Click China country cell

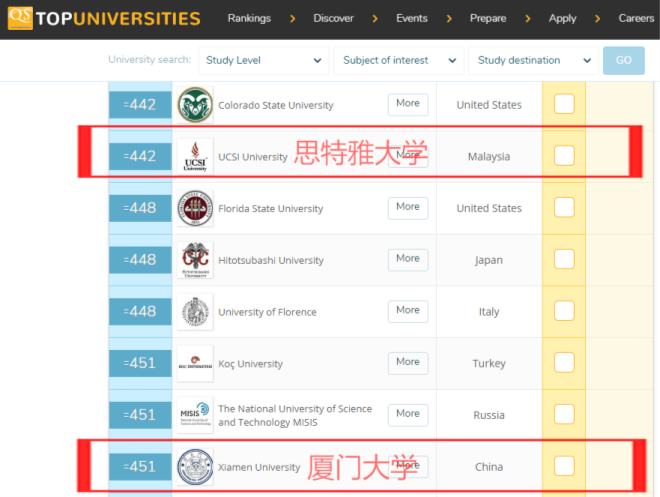point(489,467)
